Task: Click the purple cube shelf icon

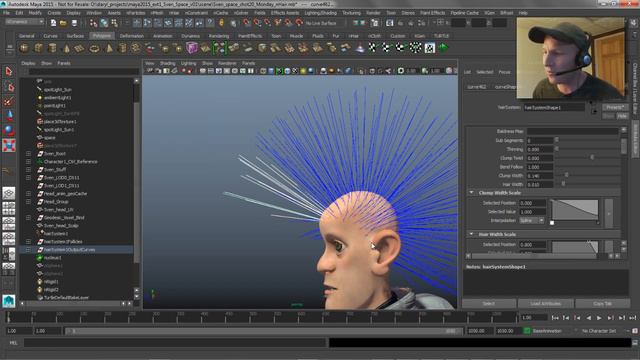Action: [x=191, y=48]
